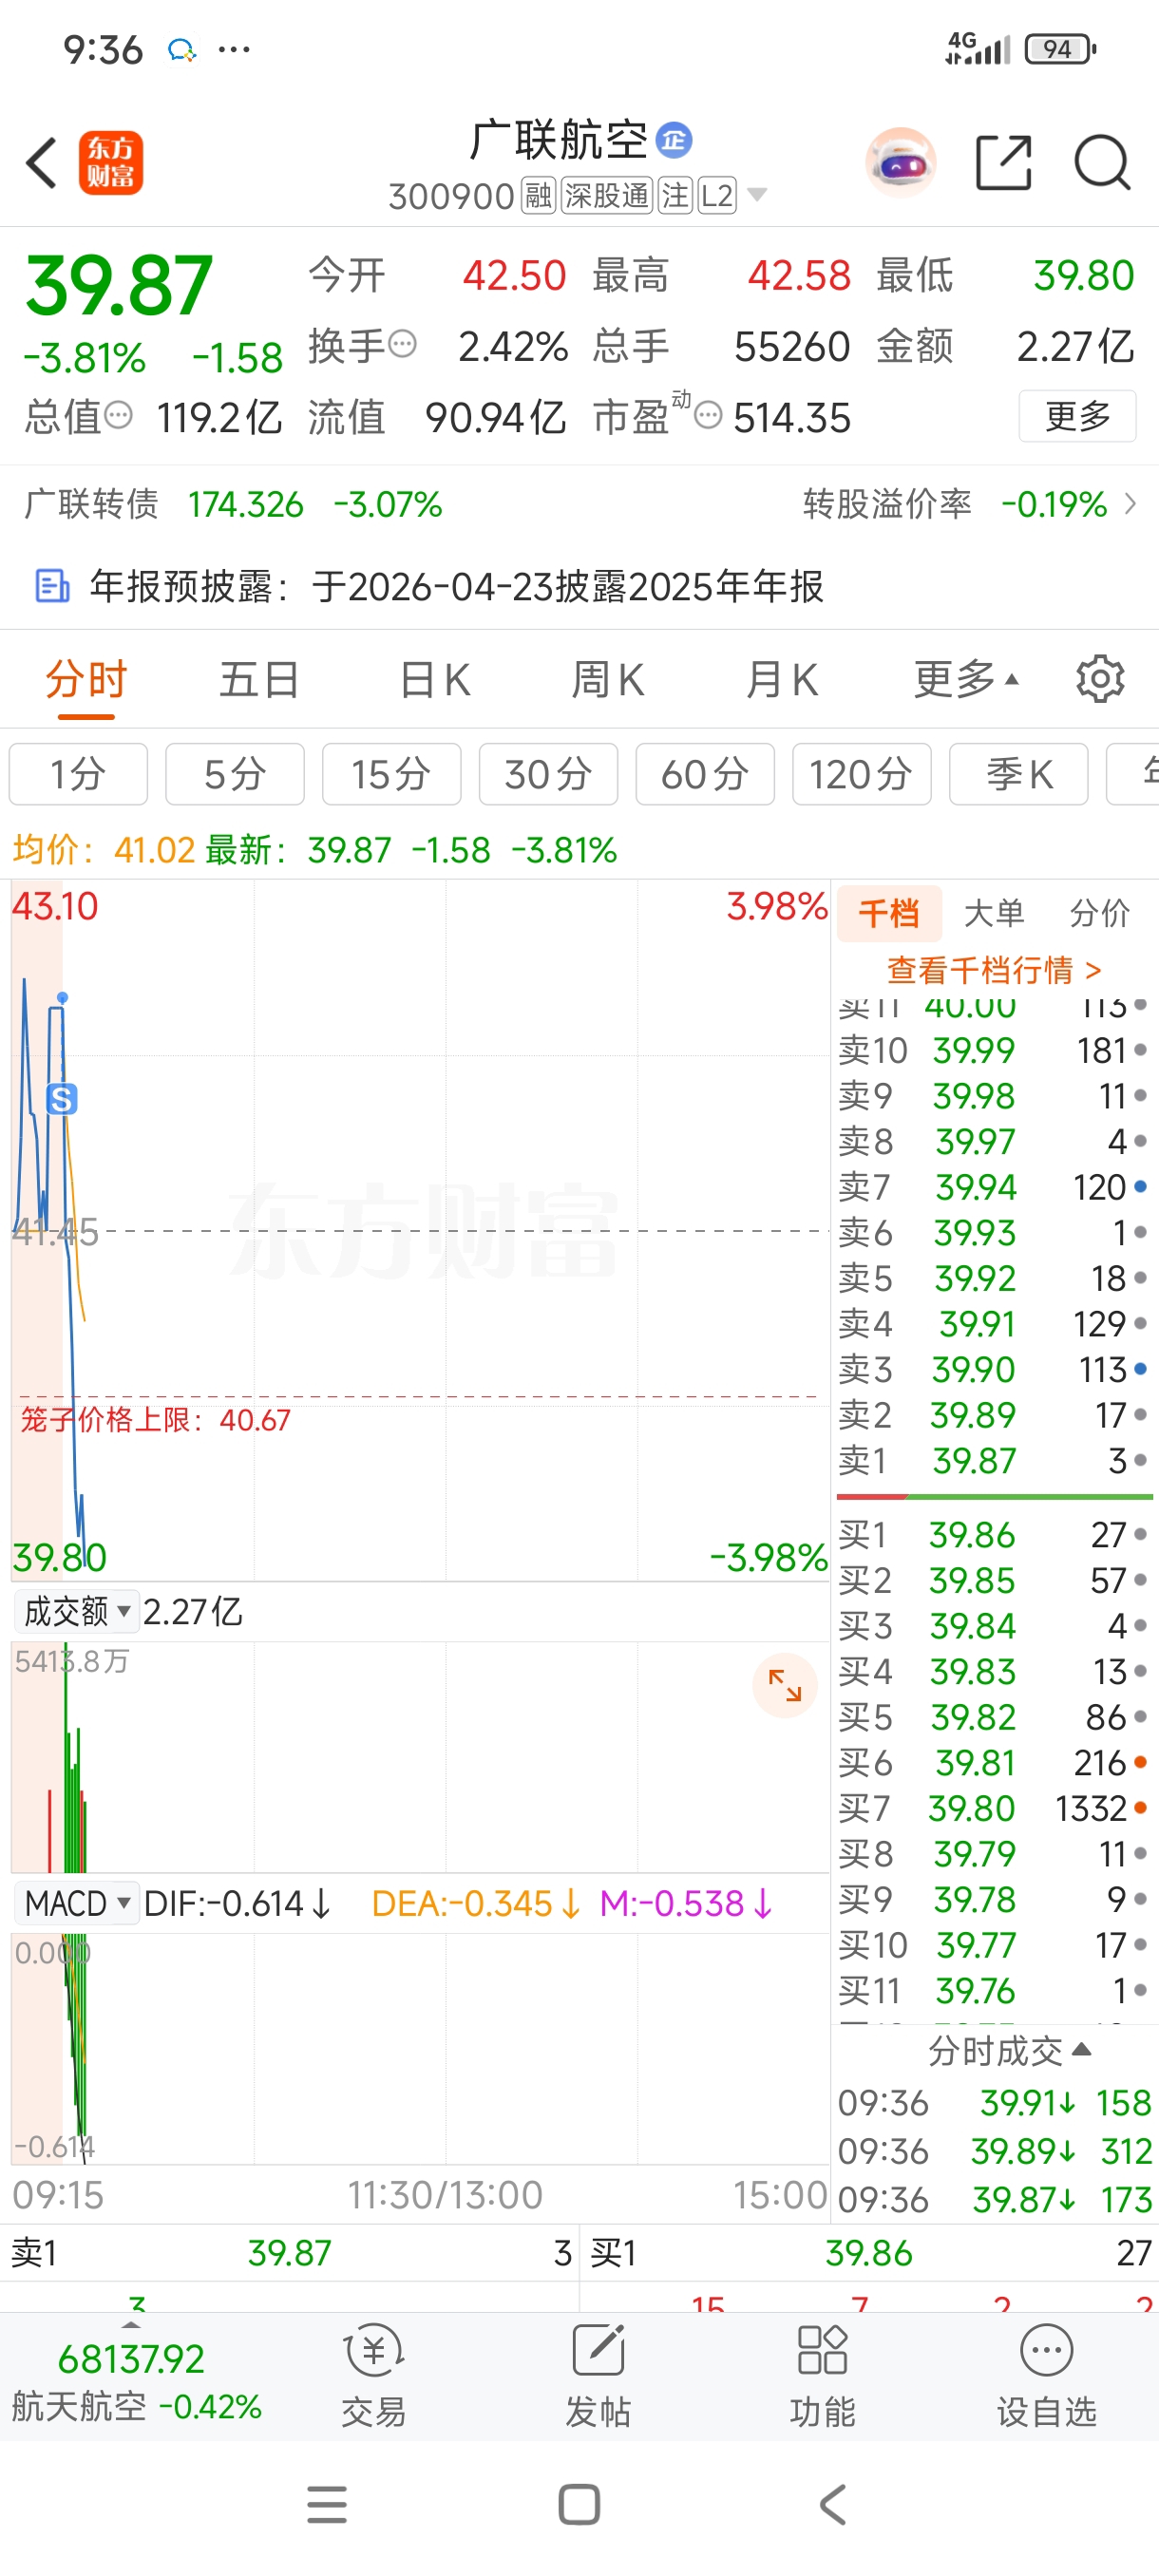Open 年报预披露 announcement line

pos(579,586)
